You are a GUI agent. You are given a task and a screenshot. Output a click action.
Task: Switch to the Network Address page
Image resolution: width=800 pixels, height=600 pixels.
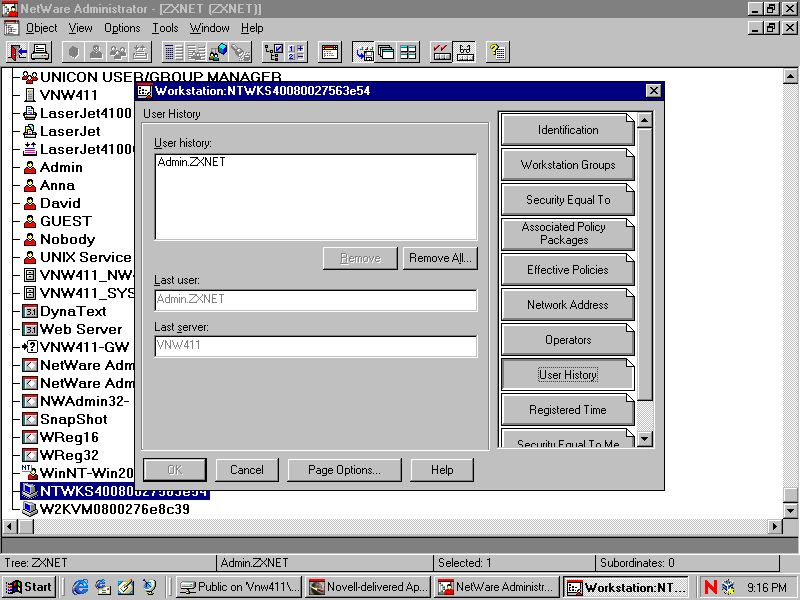click(x=568, y=305)
